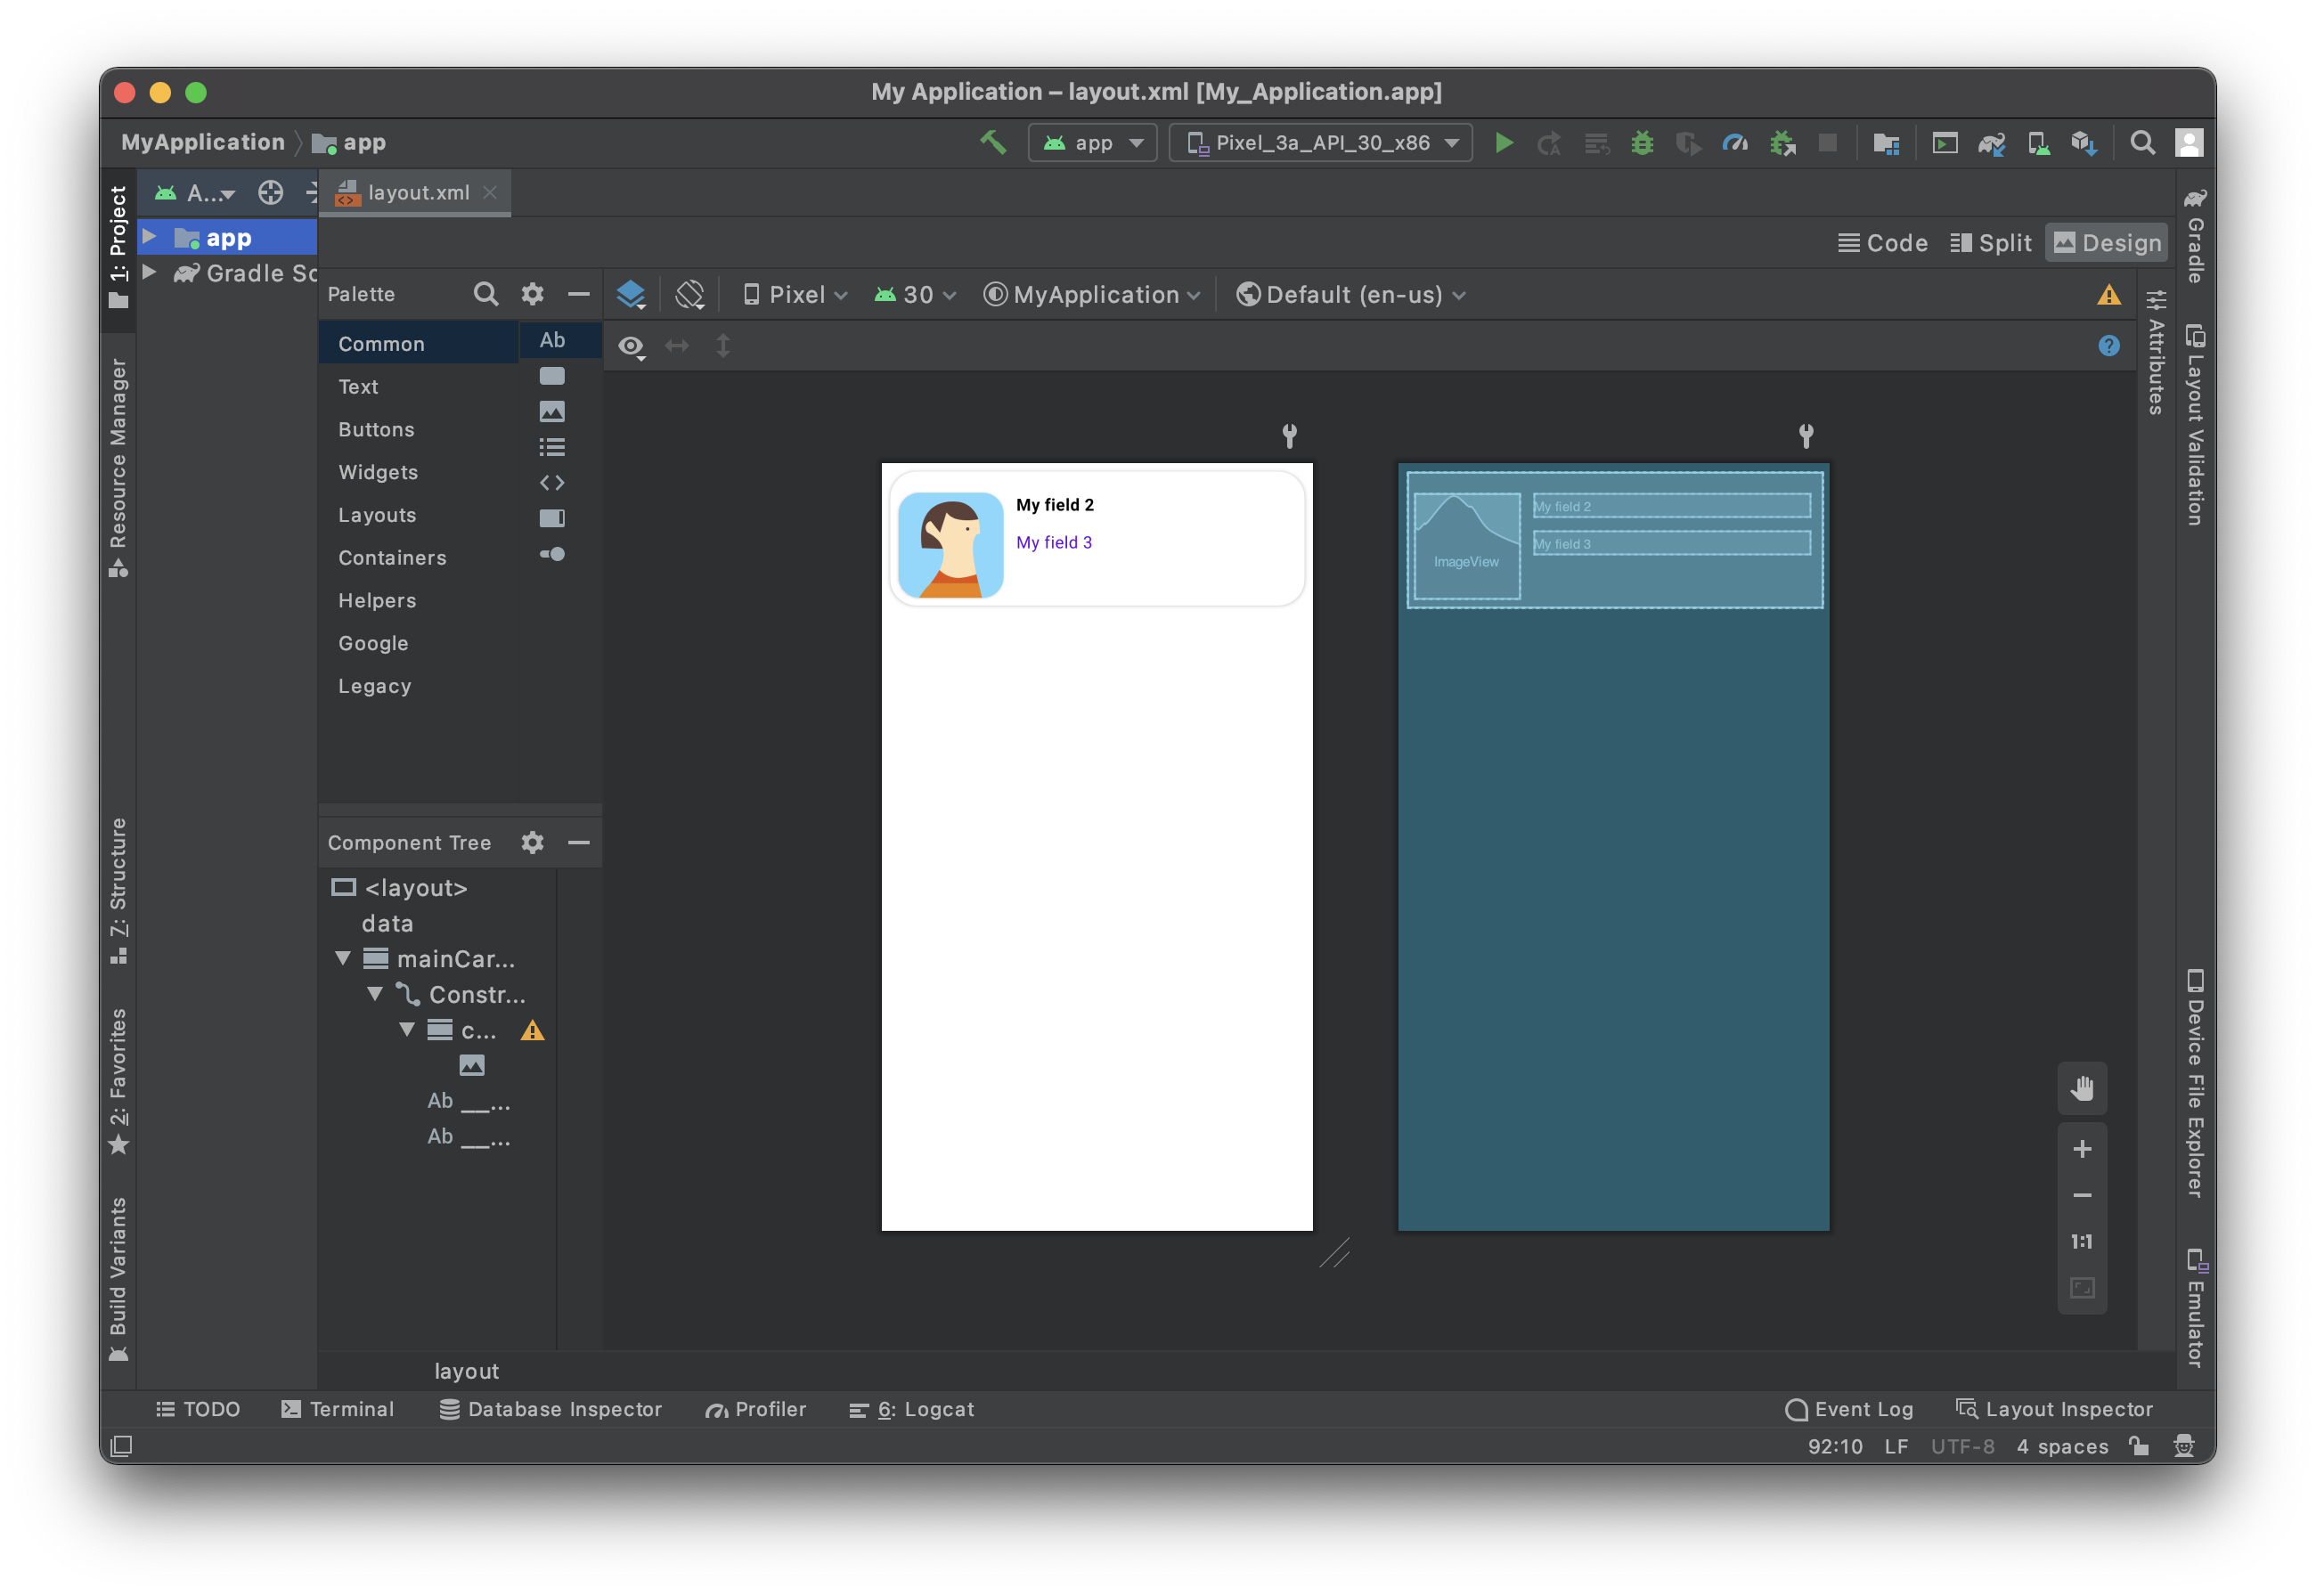The width and height of the screenshot is (2316, 1596).
Task: Click the Search Everywhere magnifier in toolbar
Action: (x=2142, y=143)
